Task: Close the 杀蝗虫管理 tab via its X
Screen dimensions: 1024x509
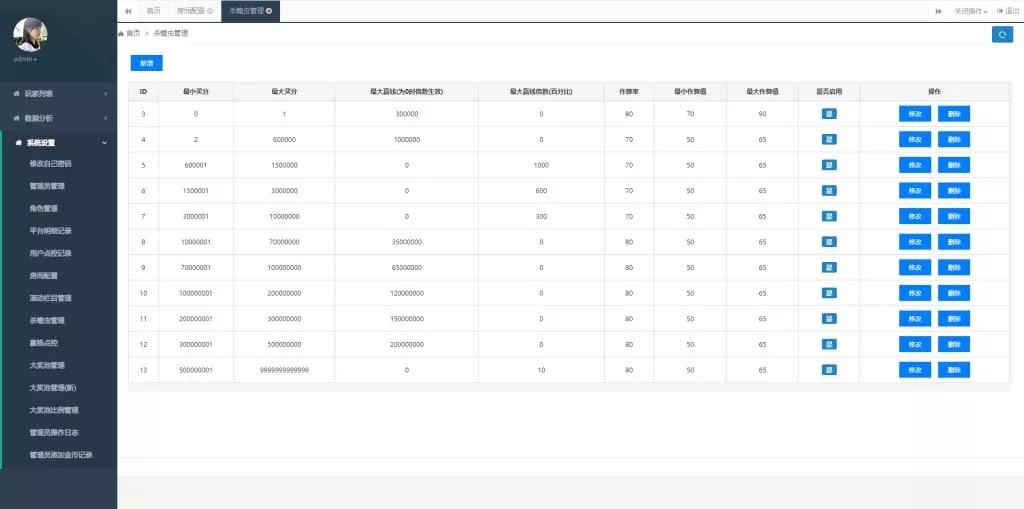Action: point(269,11)
